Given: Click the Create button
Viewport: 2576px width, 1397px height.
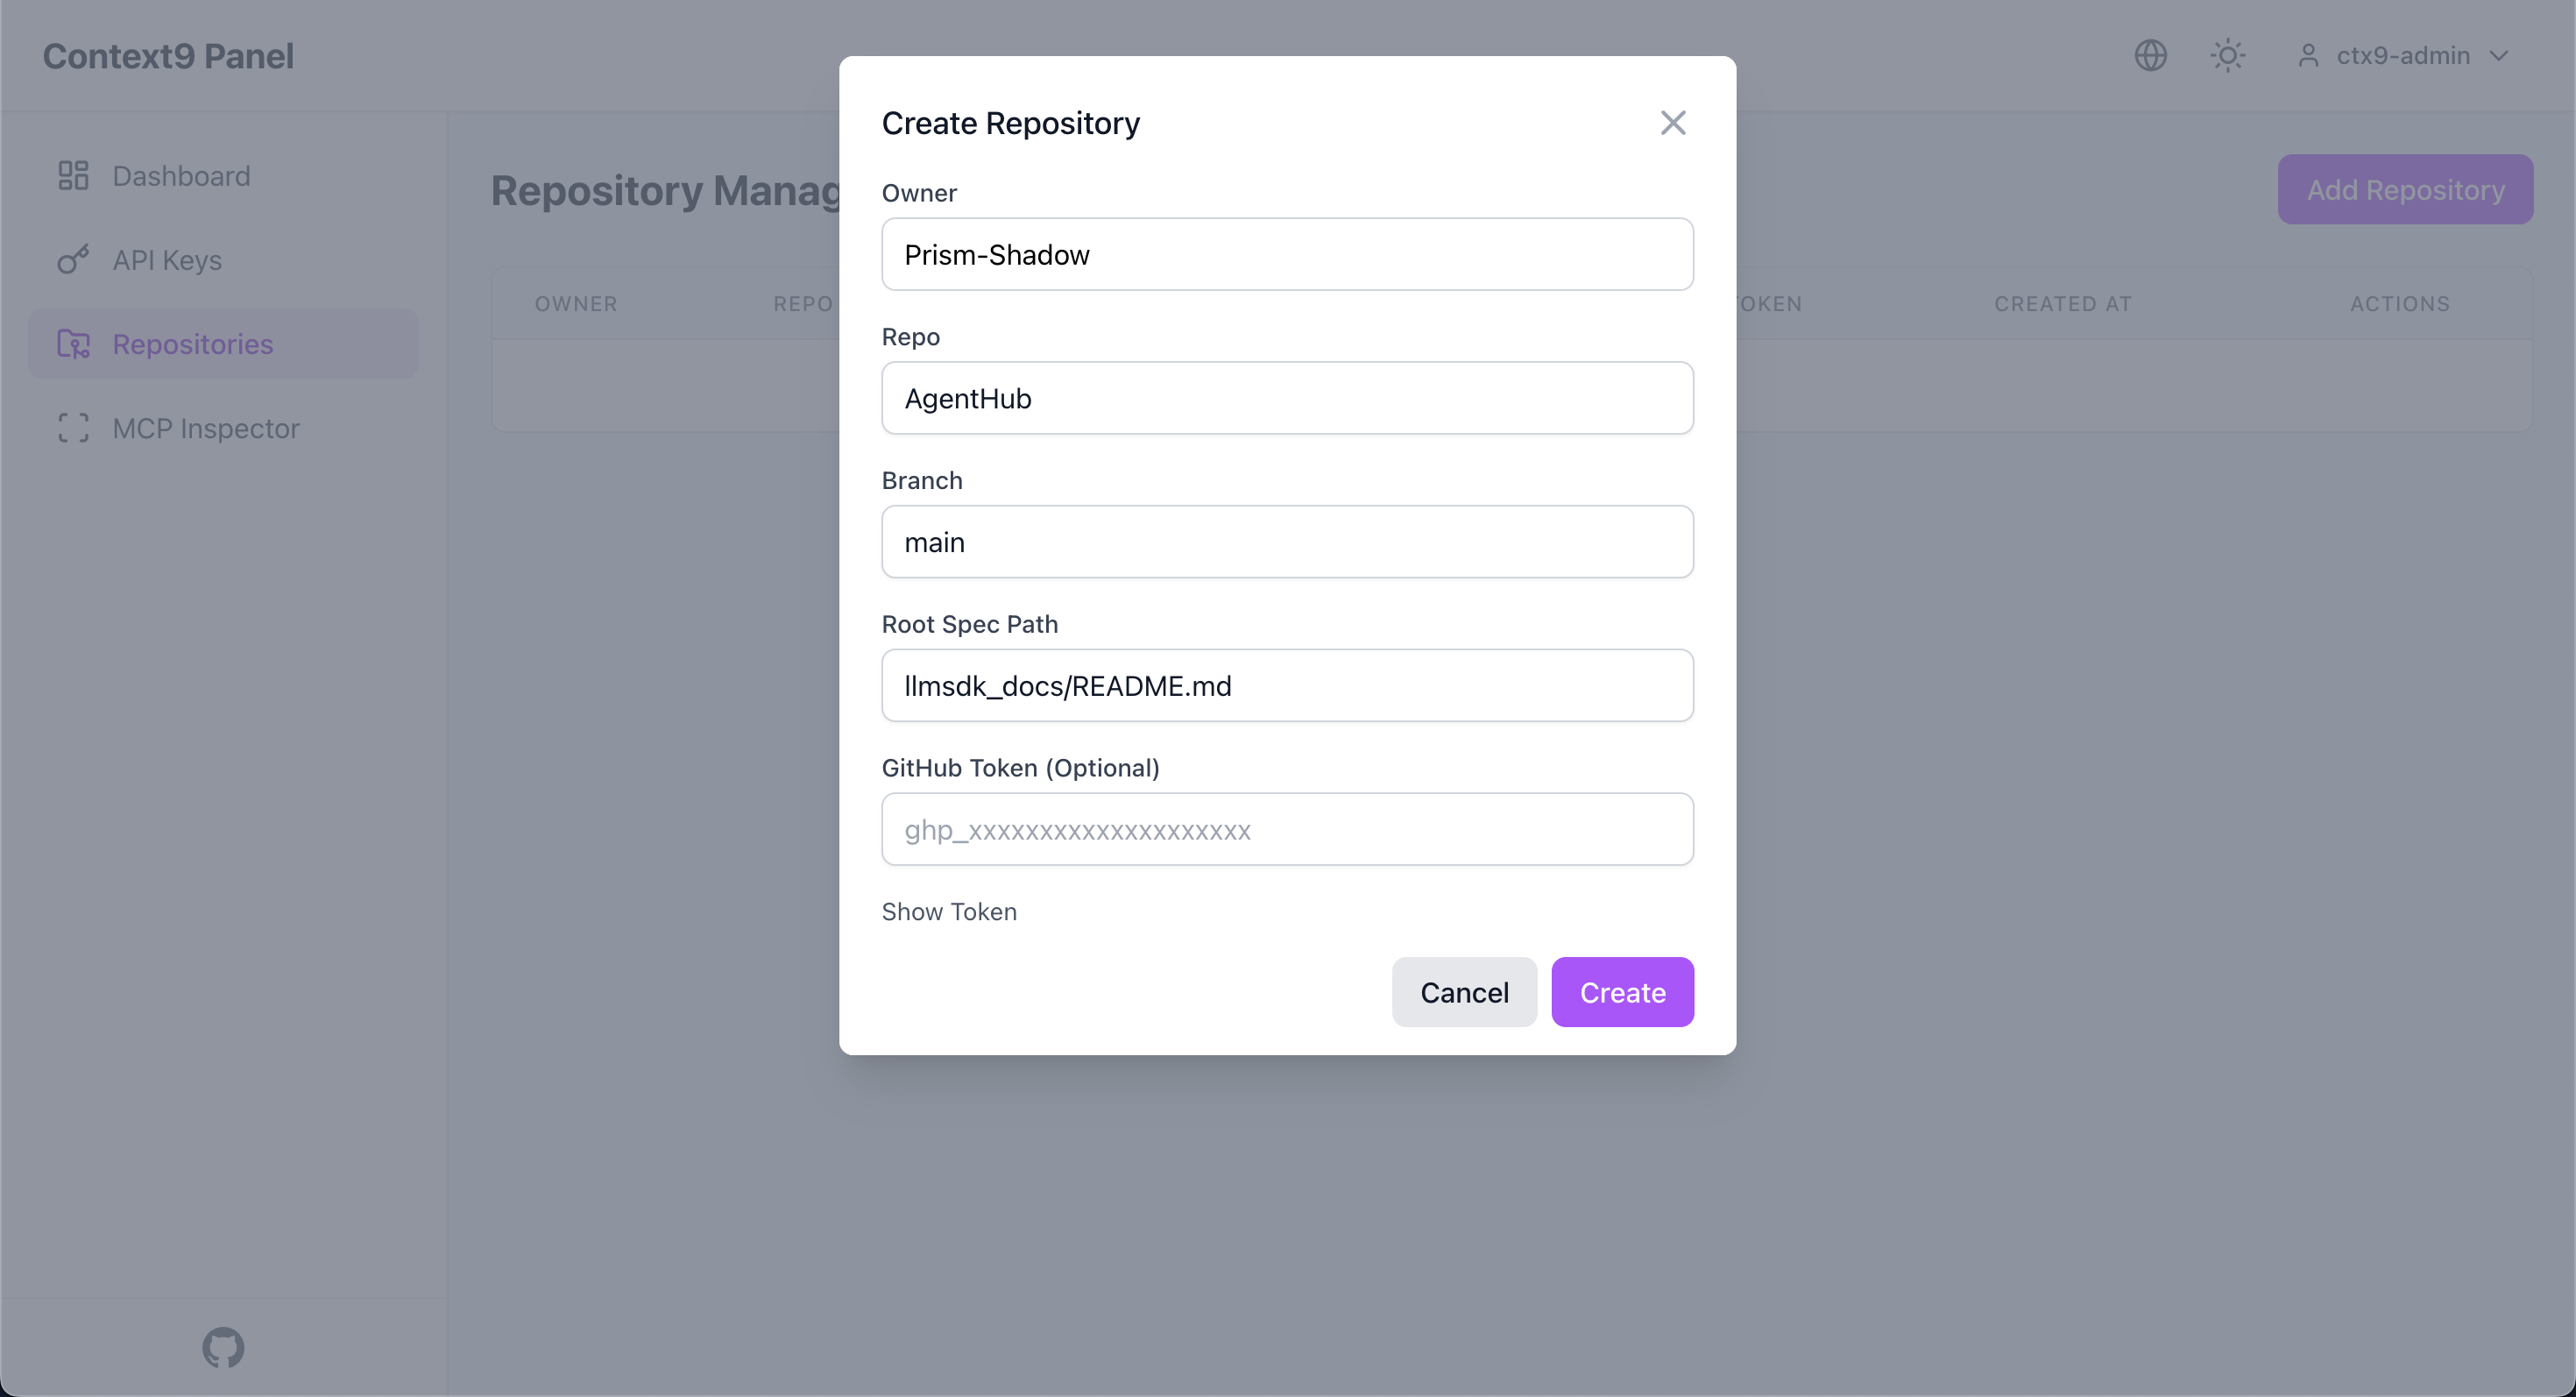Looking at the screenshot, I should point(1622,992).
